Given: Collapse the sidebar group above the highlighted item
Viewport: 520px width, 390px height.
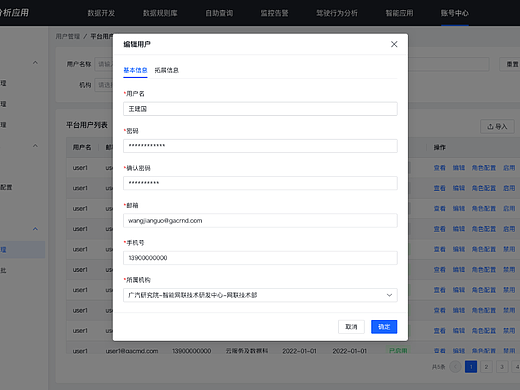Looking at the screenshot, I should pyautogui.click(x=35, y=229).
